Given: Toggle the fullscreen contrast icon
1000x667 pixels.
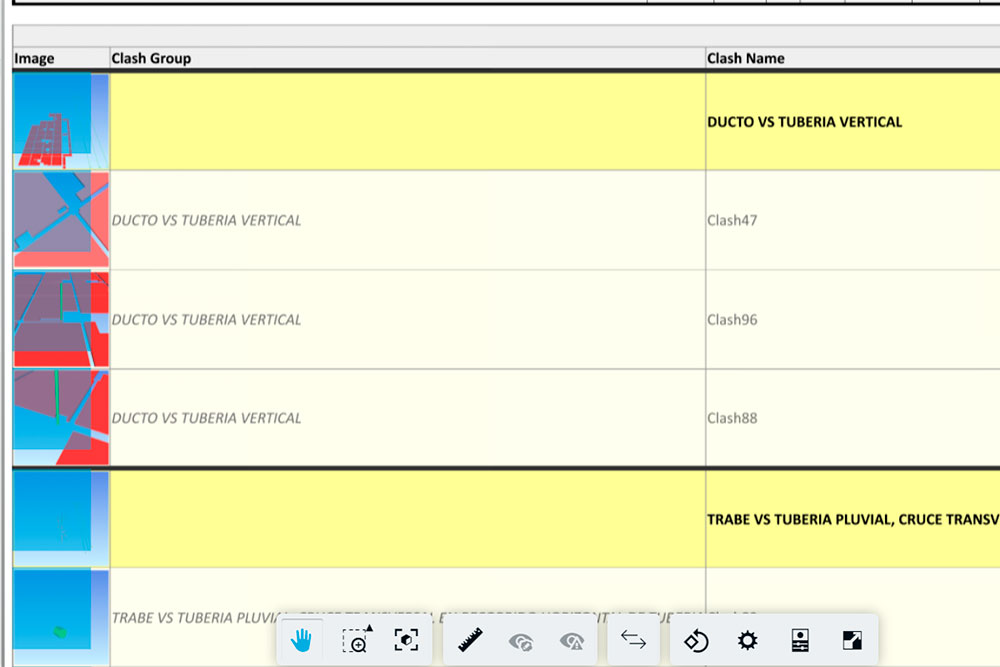Looking at the screenshot, I should tap(851, 641).
